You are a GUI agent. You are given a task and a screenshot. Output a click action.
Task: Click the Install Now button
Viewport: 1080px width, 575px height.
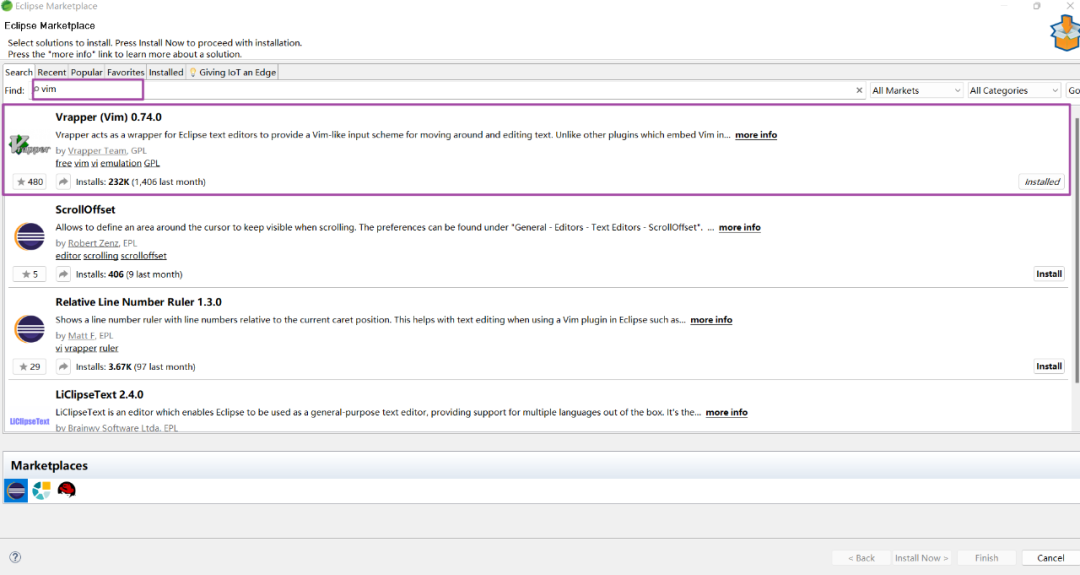[x=921, y=558]
